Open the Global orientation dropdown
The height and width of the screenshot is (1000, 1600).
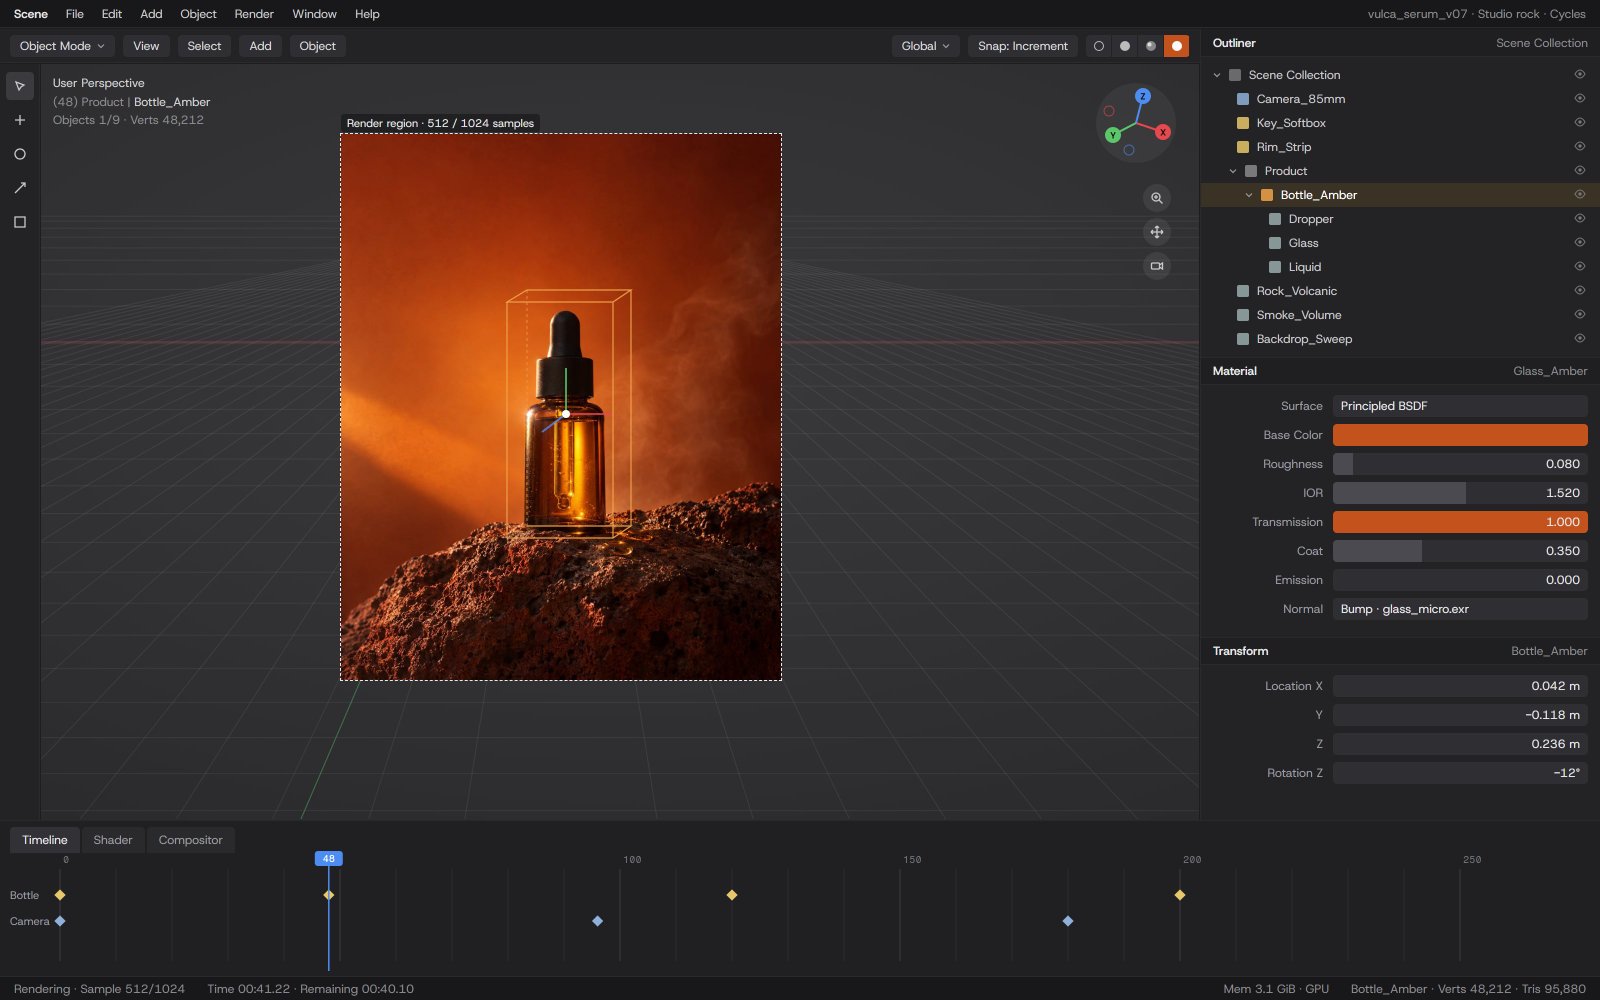(x=925, y=46)
